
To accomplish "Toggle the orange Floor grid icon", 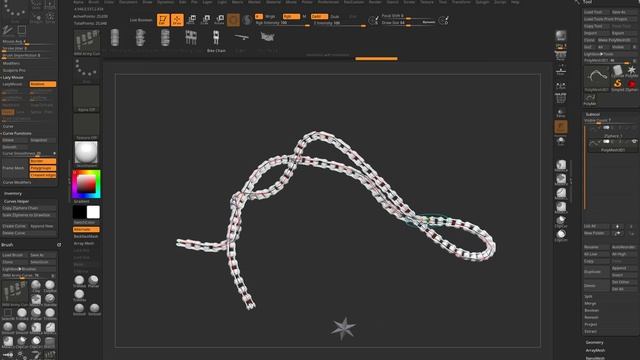I will tap(561, 127).
